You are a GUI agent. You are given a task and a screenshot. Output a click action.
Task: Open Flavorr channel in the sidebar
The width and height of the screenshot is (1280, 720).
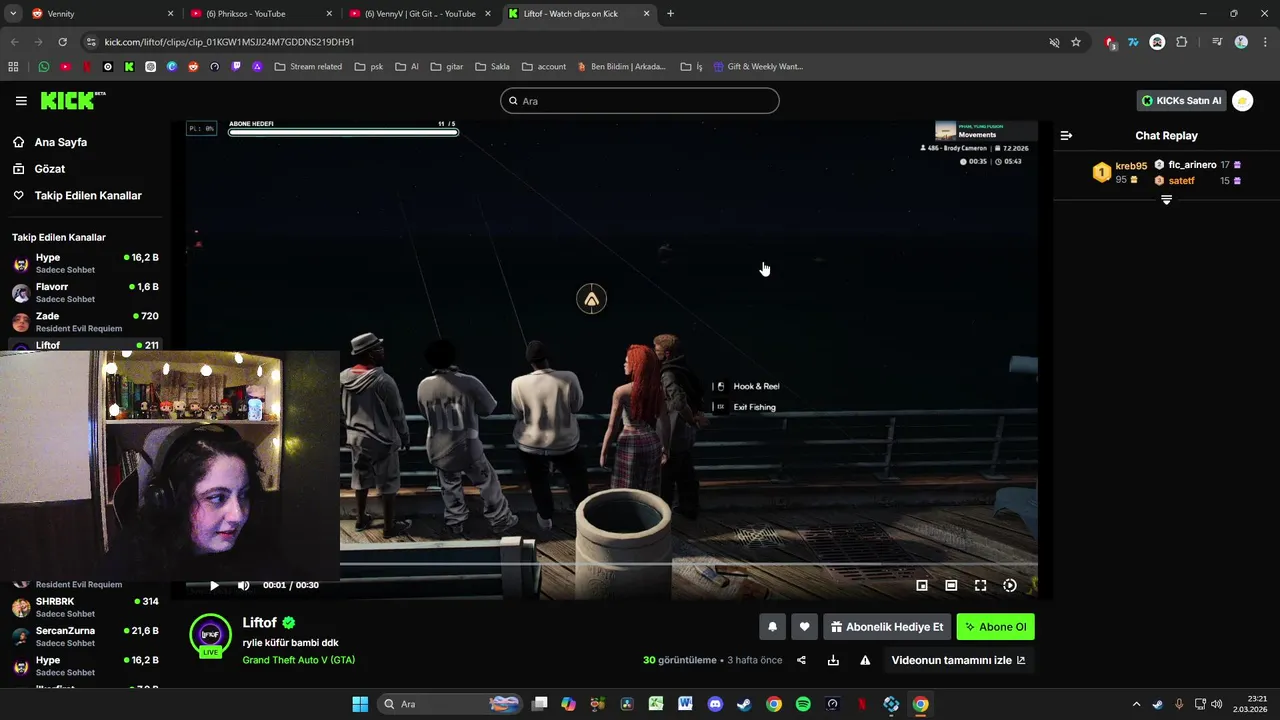(x=85, y=292)
